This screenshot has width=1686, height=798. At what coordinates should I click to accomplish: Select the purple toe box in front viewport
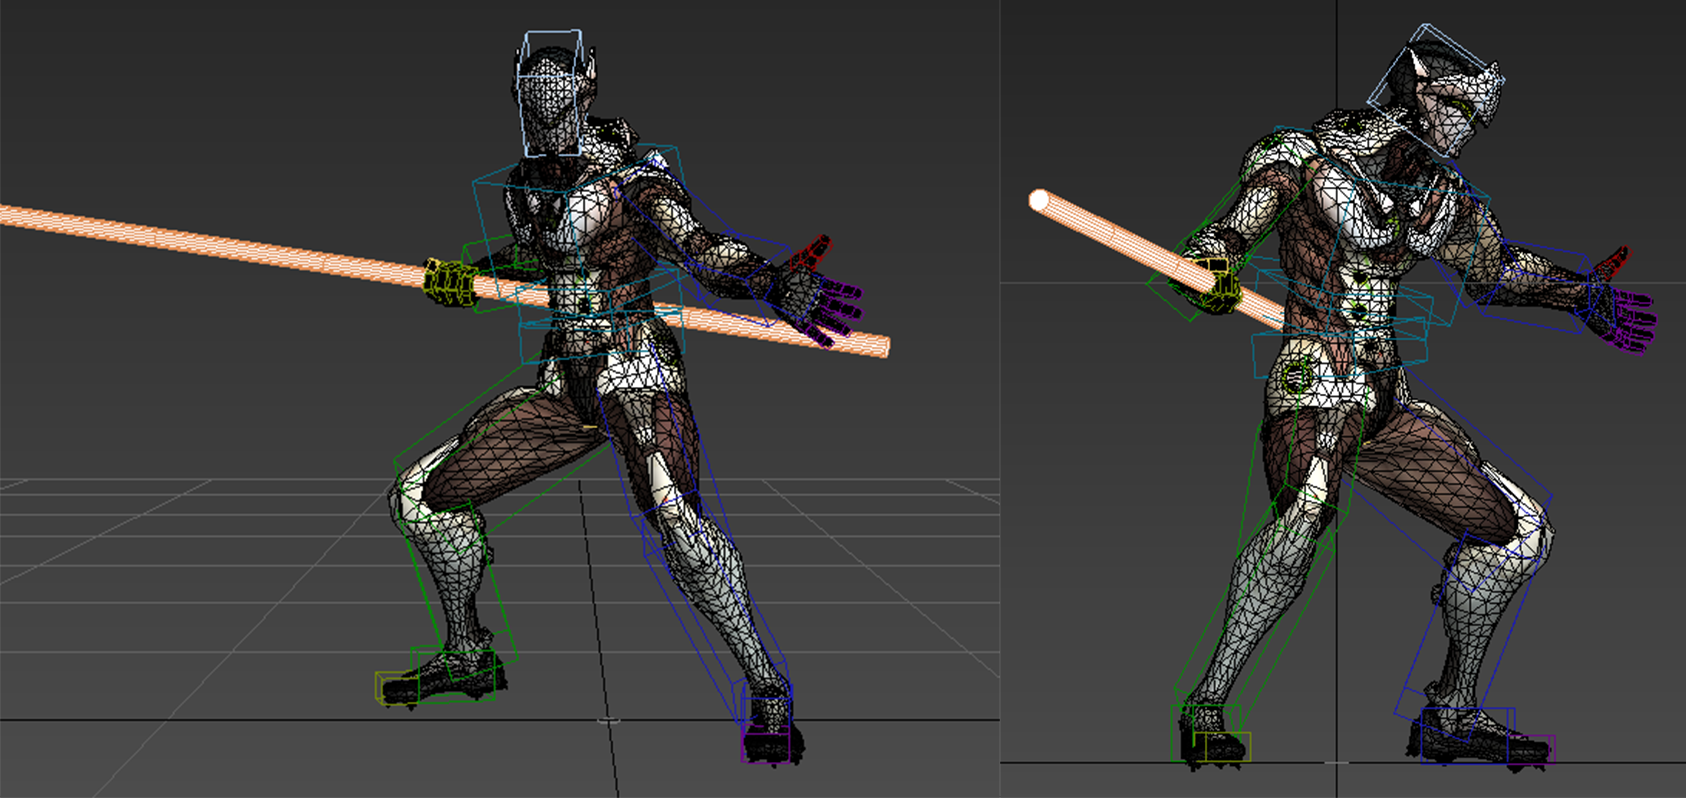coord(1532,751)
